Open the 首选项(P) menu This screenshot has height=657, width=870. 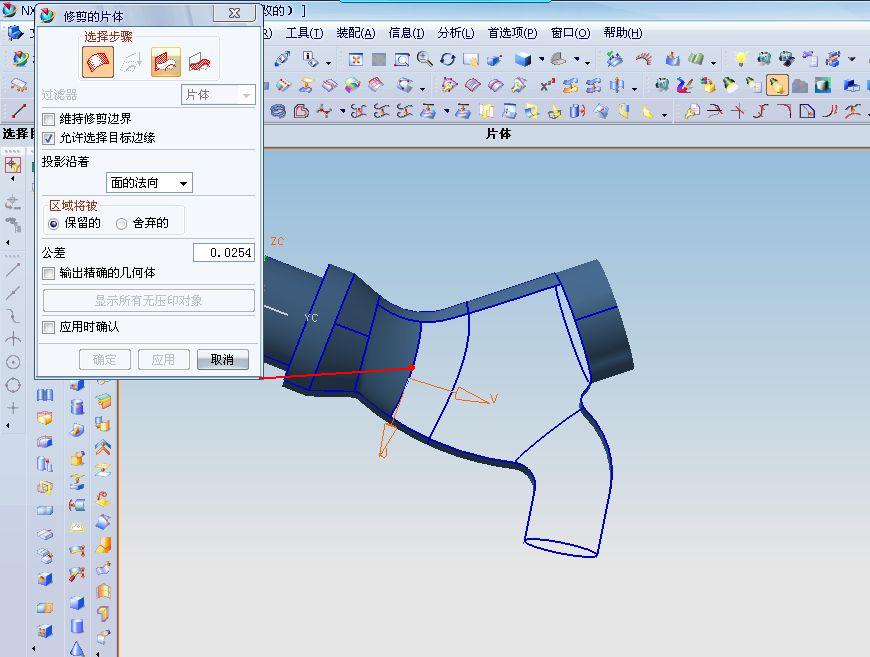(512, 33)
